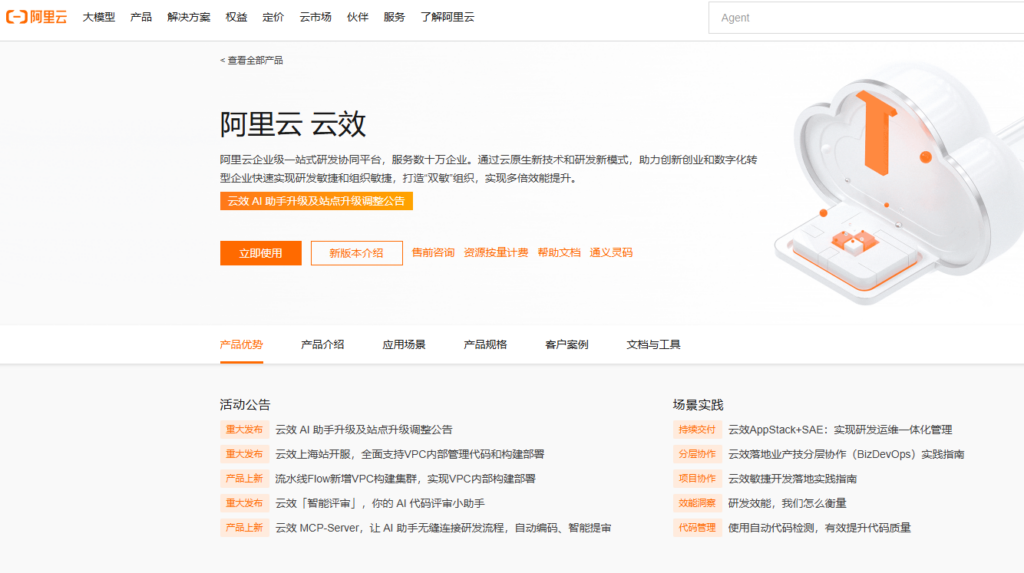Open 云效AppStack+SAE practice article
Viewport: 1024px width, 573px height.
click(840, 430)
